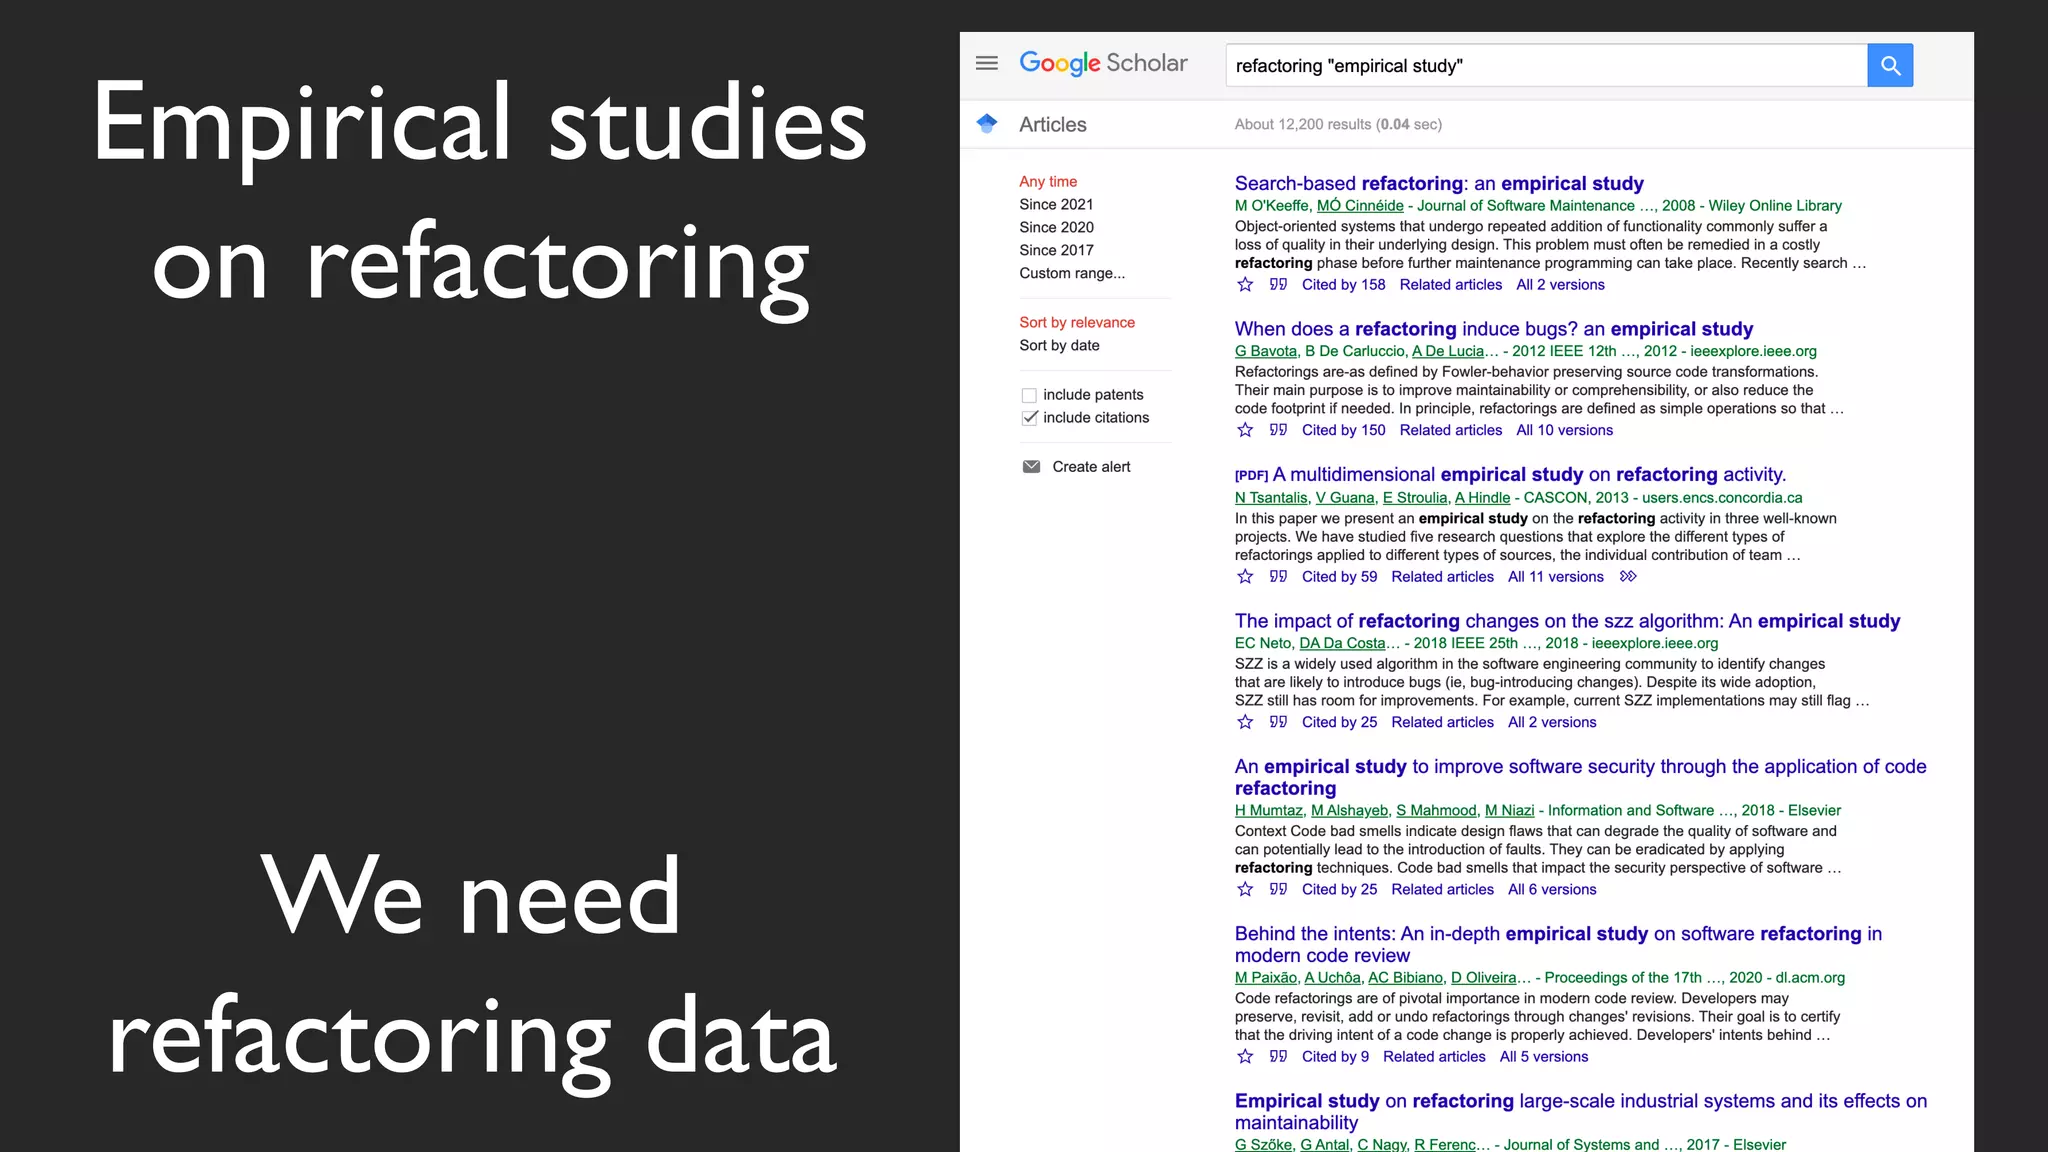Open Empirical study on refactoring large-scale industrial systems
The height and width of the screenshot is (1152, 2048).
pyautogui.click(x=1580, y=1111)
